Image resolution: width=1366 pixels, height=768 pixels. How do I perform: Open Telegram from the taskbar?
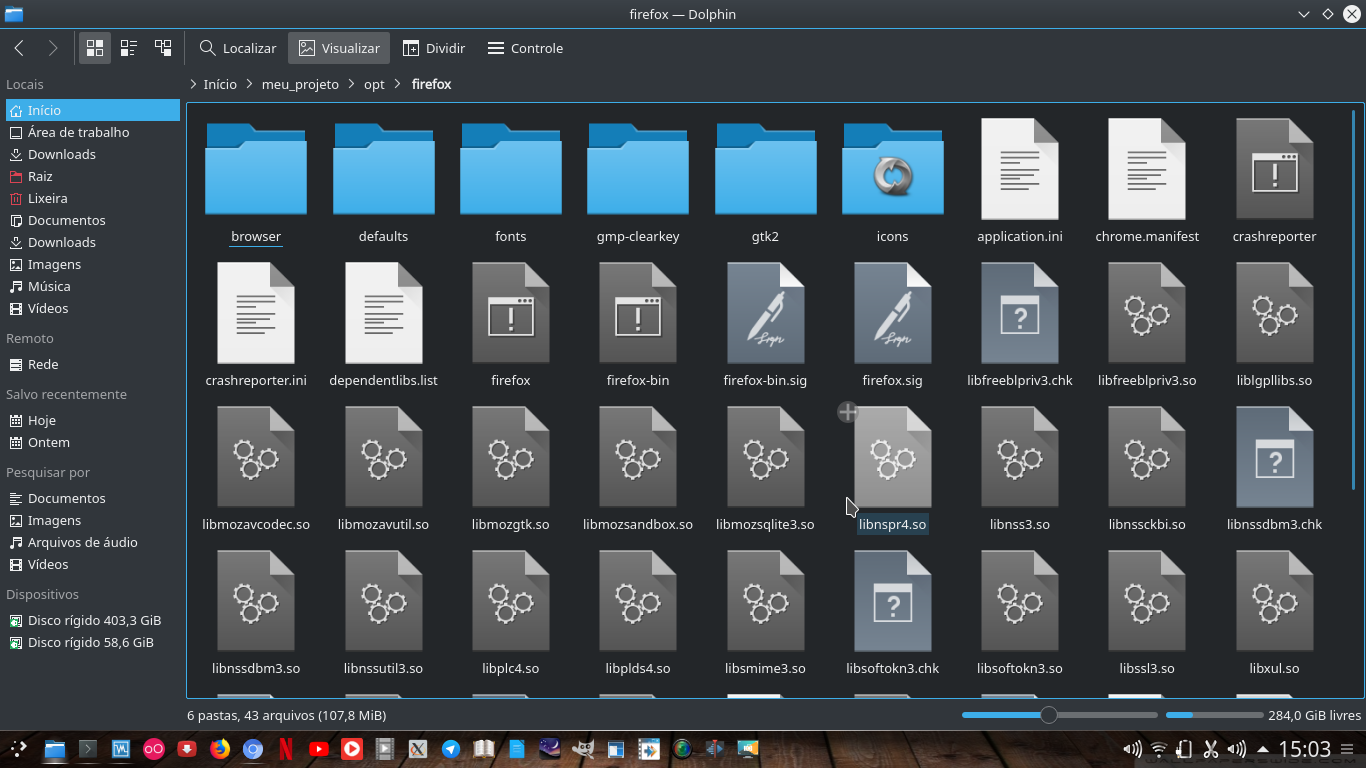(x=451, y=748)
